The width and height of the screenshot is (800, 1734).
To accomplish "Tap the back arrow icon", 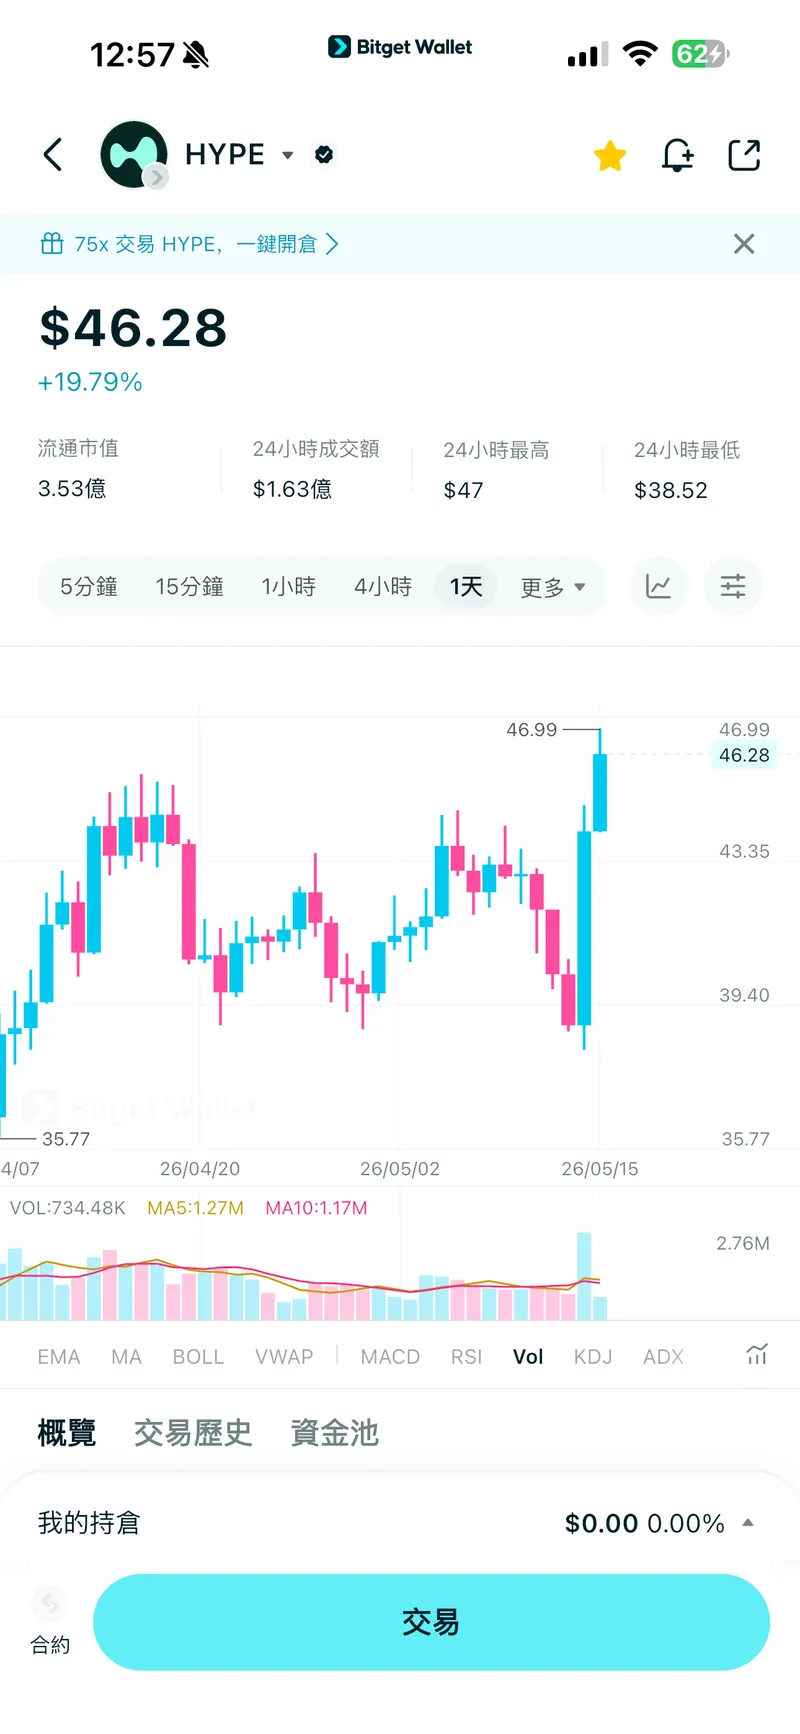I will (x=53, y=155).
